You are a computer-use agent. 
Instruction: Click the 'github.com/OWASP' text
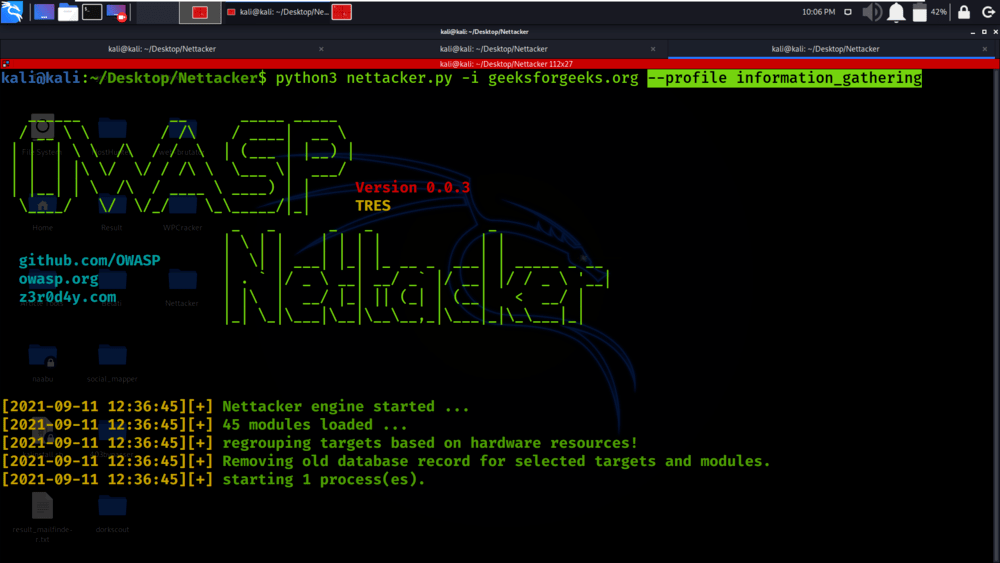click(89, 260)
